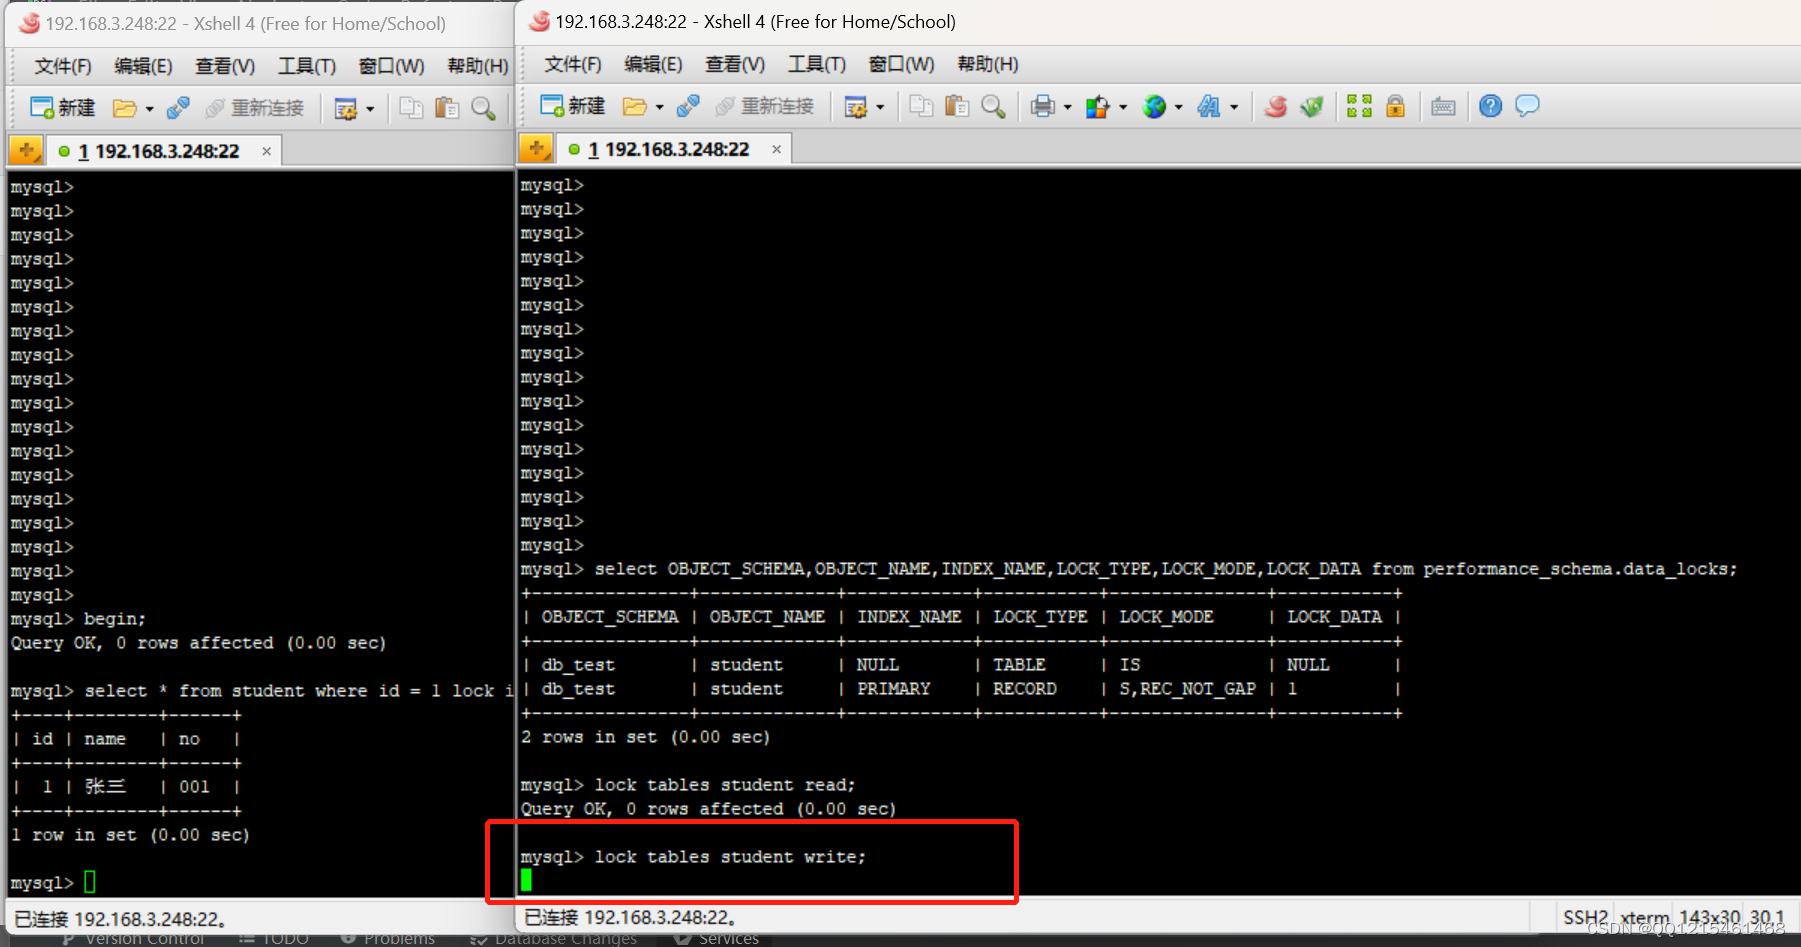1801x947 pixels.
Task: Click the orange add-tab button, left window
Action: click(x=26, y=150)
